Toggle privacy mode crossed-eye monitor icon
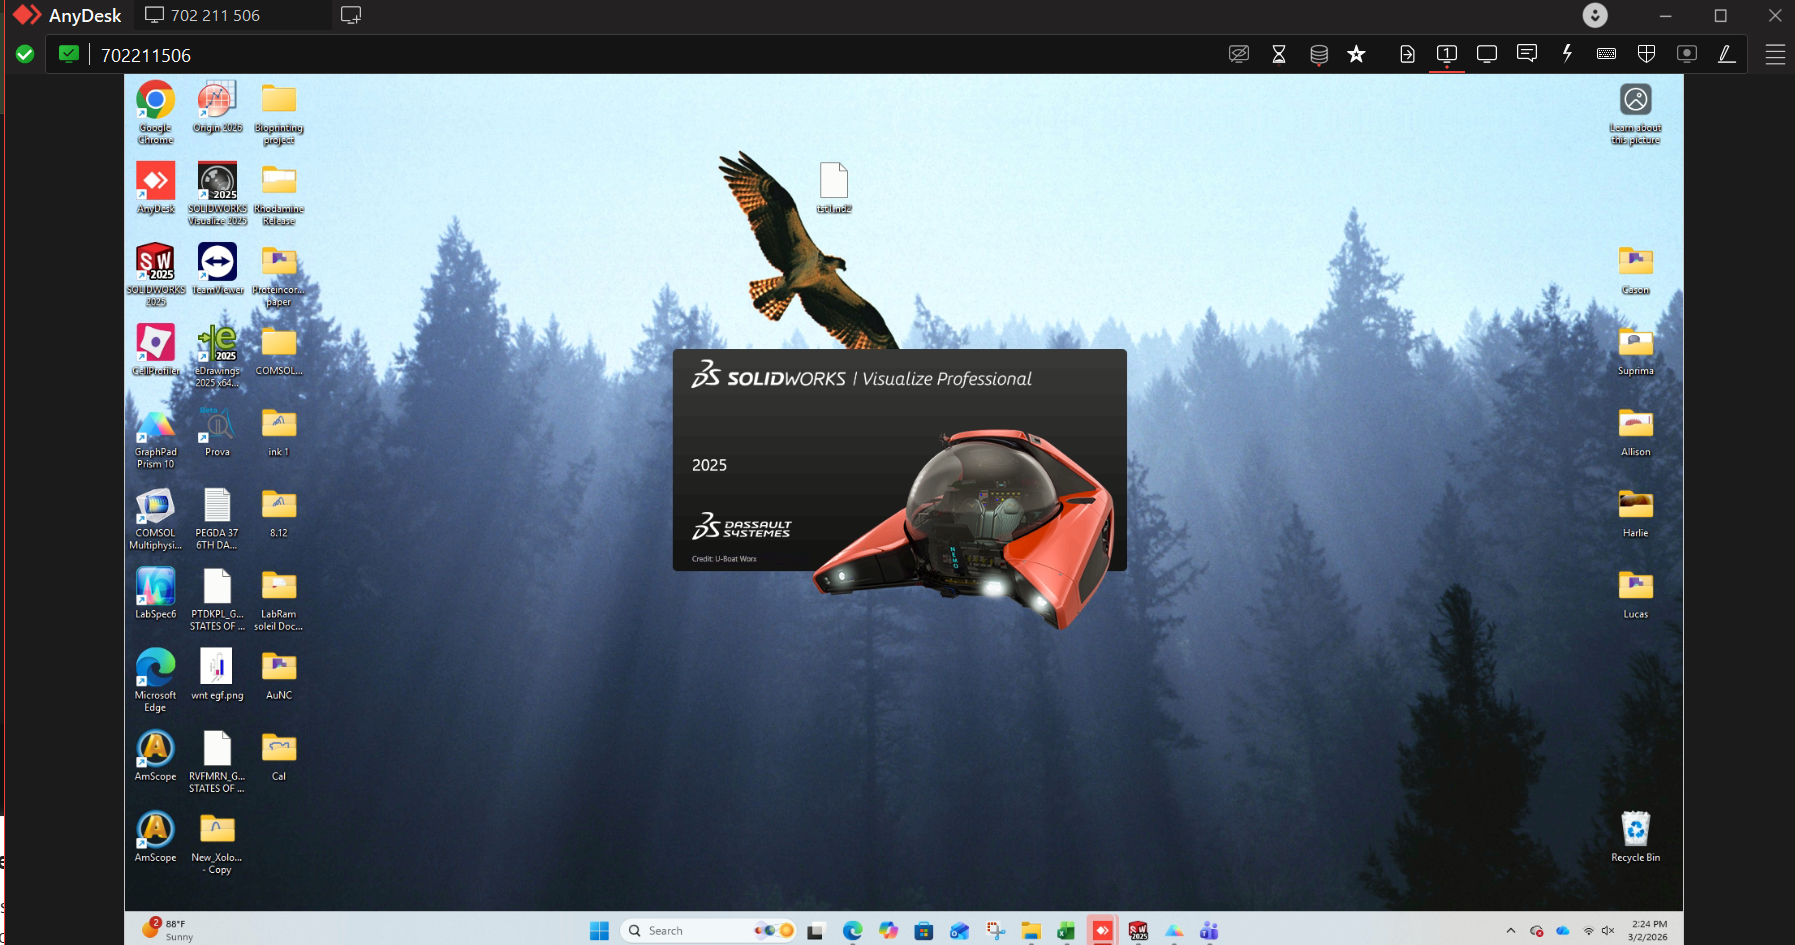The width and height of the screenshot is (1795, 945). click(1239, 54)
